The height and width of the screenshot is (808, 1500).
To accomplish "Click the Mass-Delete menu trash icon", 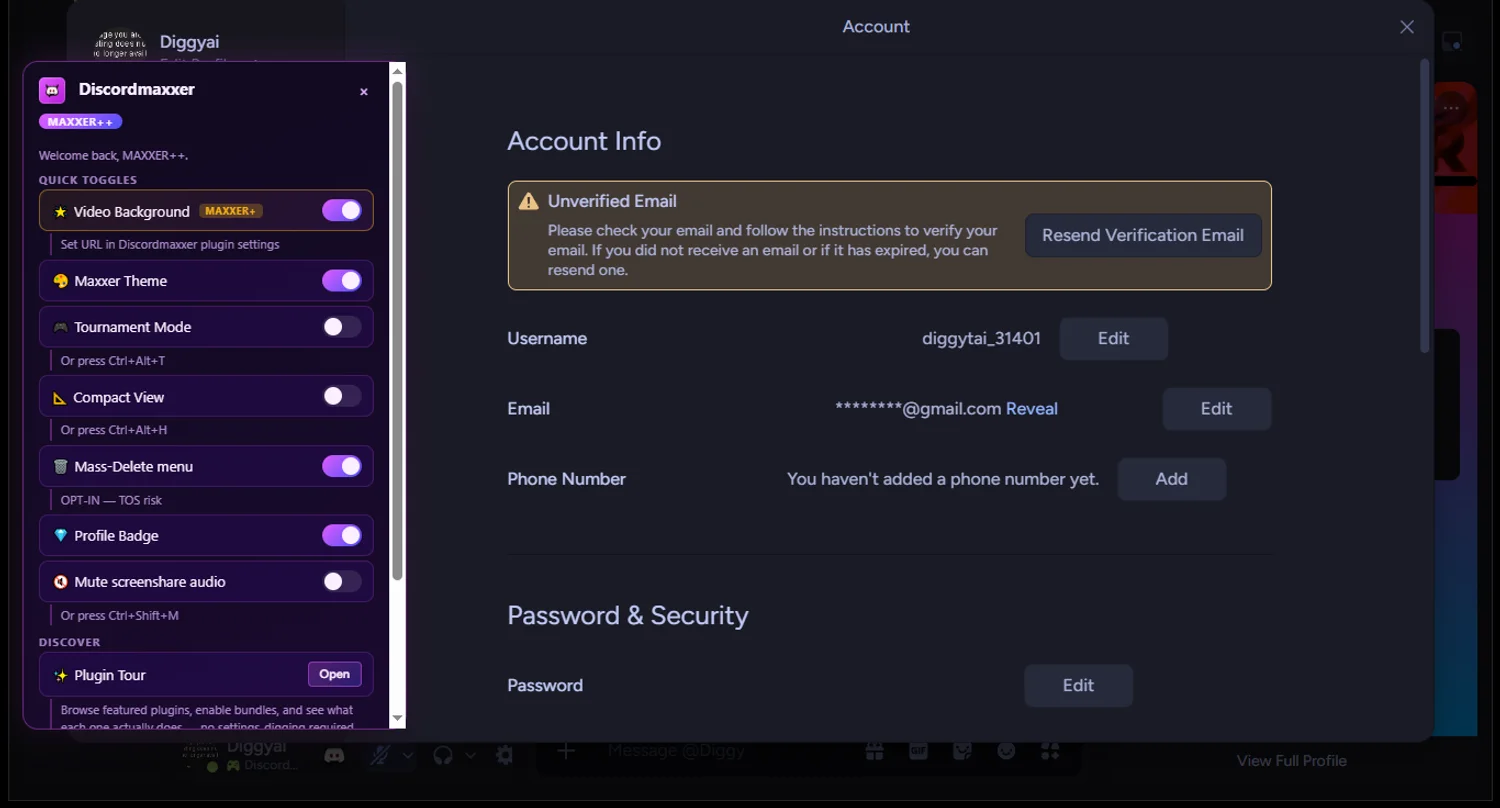I will 60,466.
